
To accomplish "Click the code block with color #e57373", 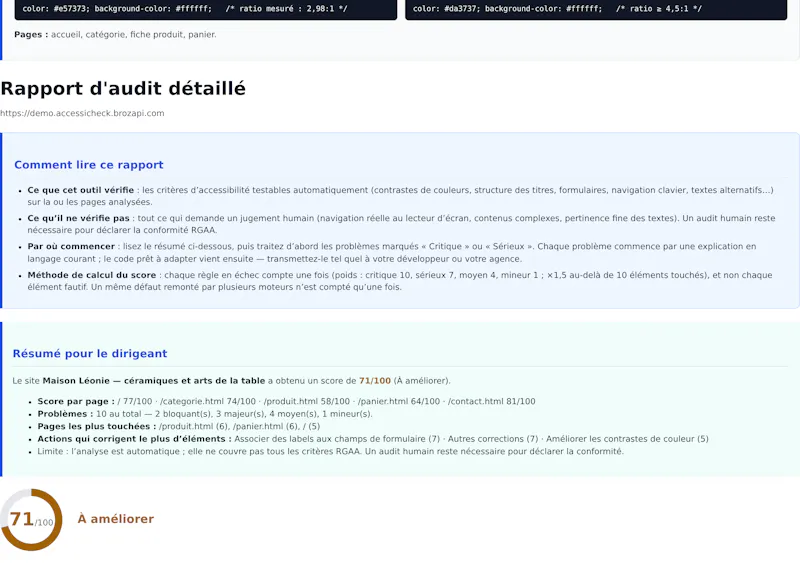I will [x=206, y=10].
